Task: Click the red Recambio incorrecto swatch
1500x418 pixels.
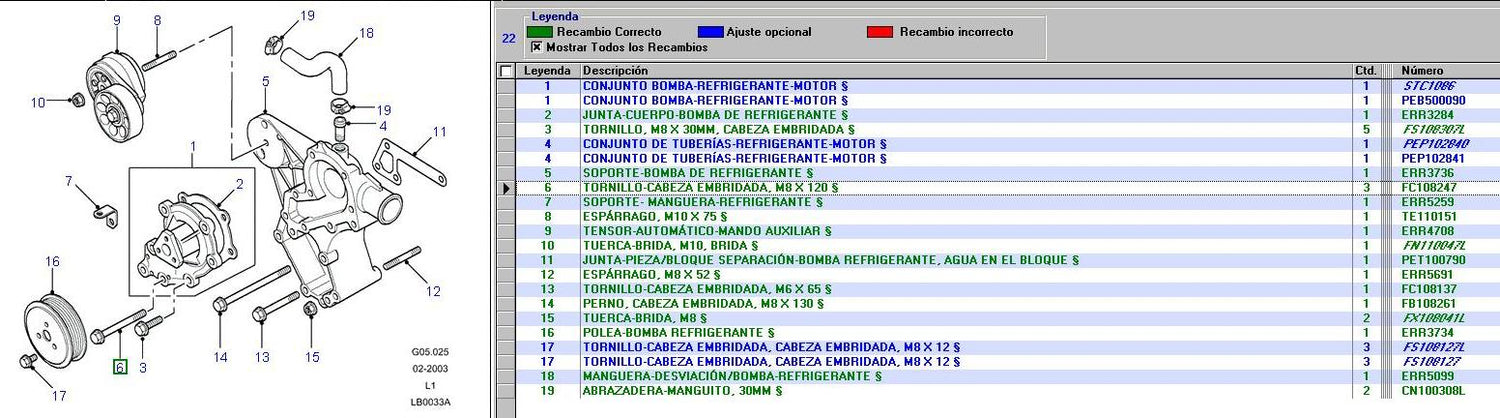Action: click(x=880, y=32)
